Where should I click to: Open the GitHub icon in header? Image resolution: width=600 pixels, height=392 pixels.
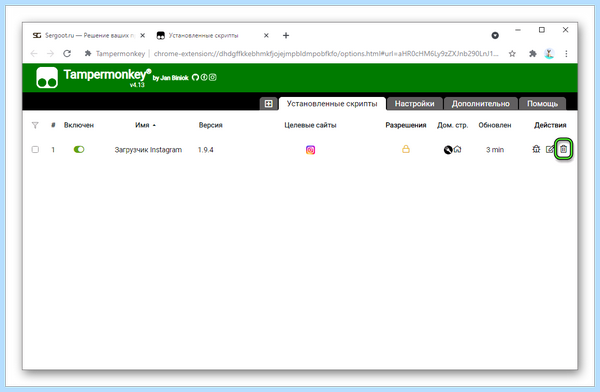click(195, 77)
